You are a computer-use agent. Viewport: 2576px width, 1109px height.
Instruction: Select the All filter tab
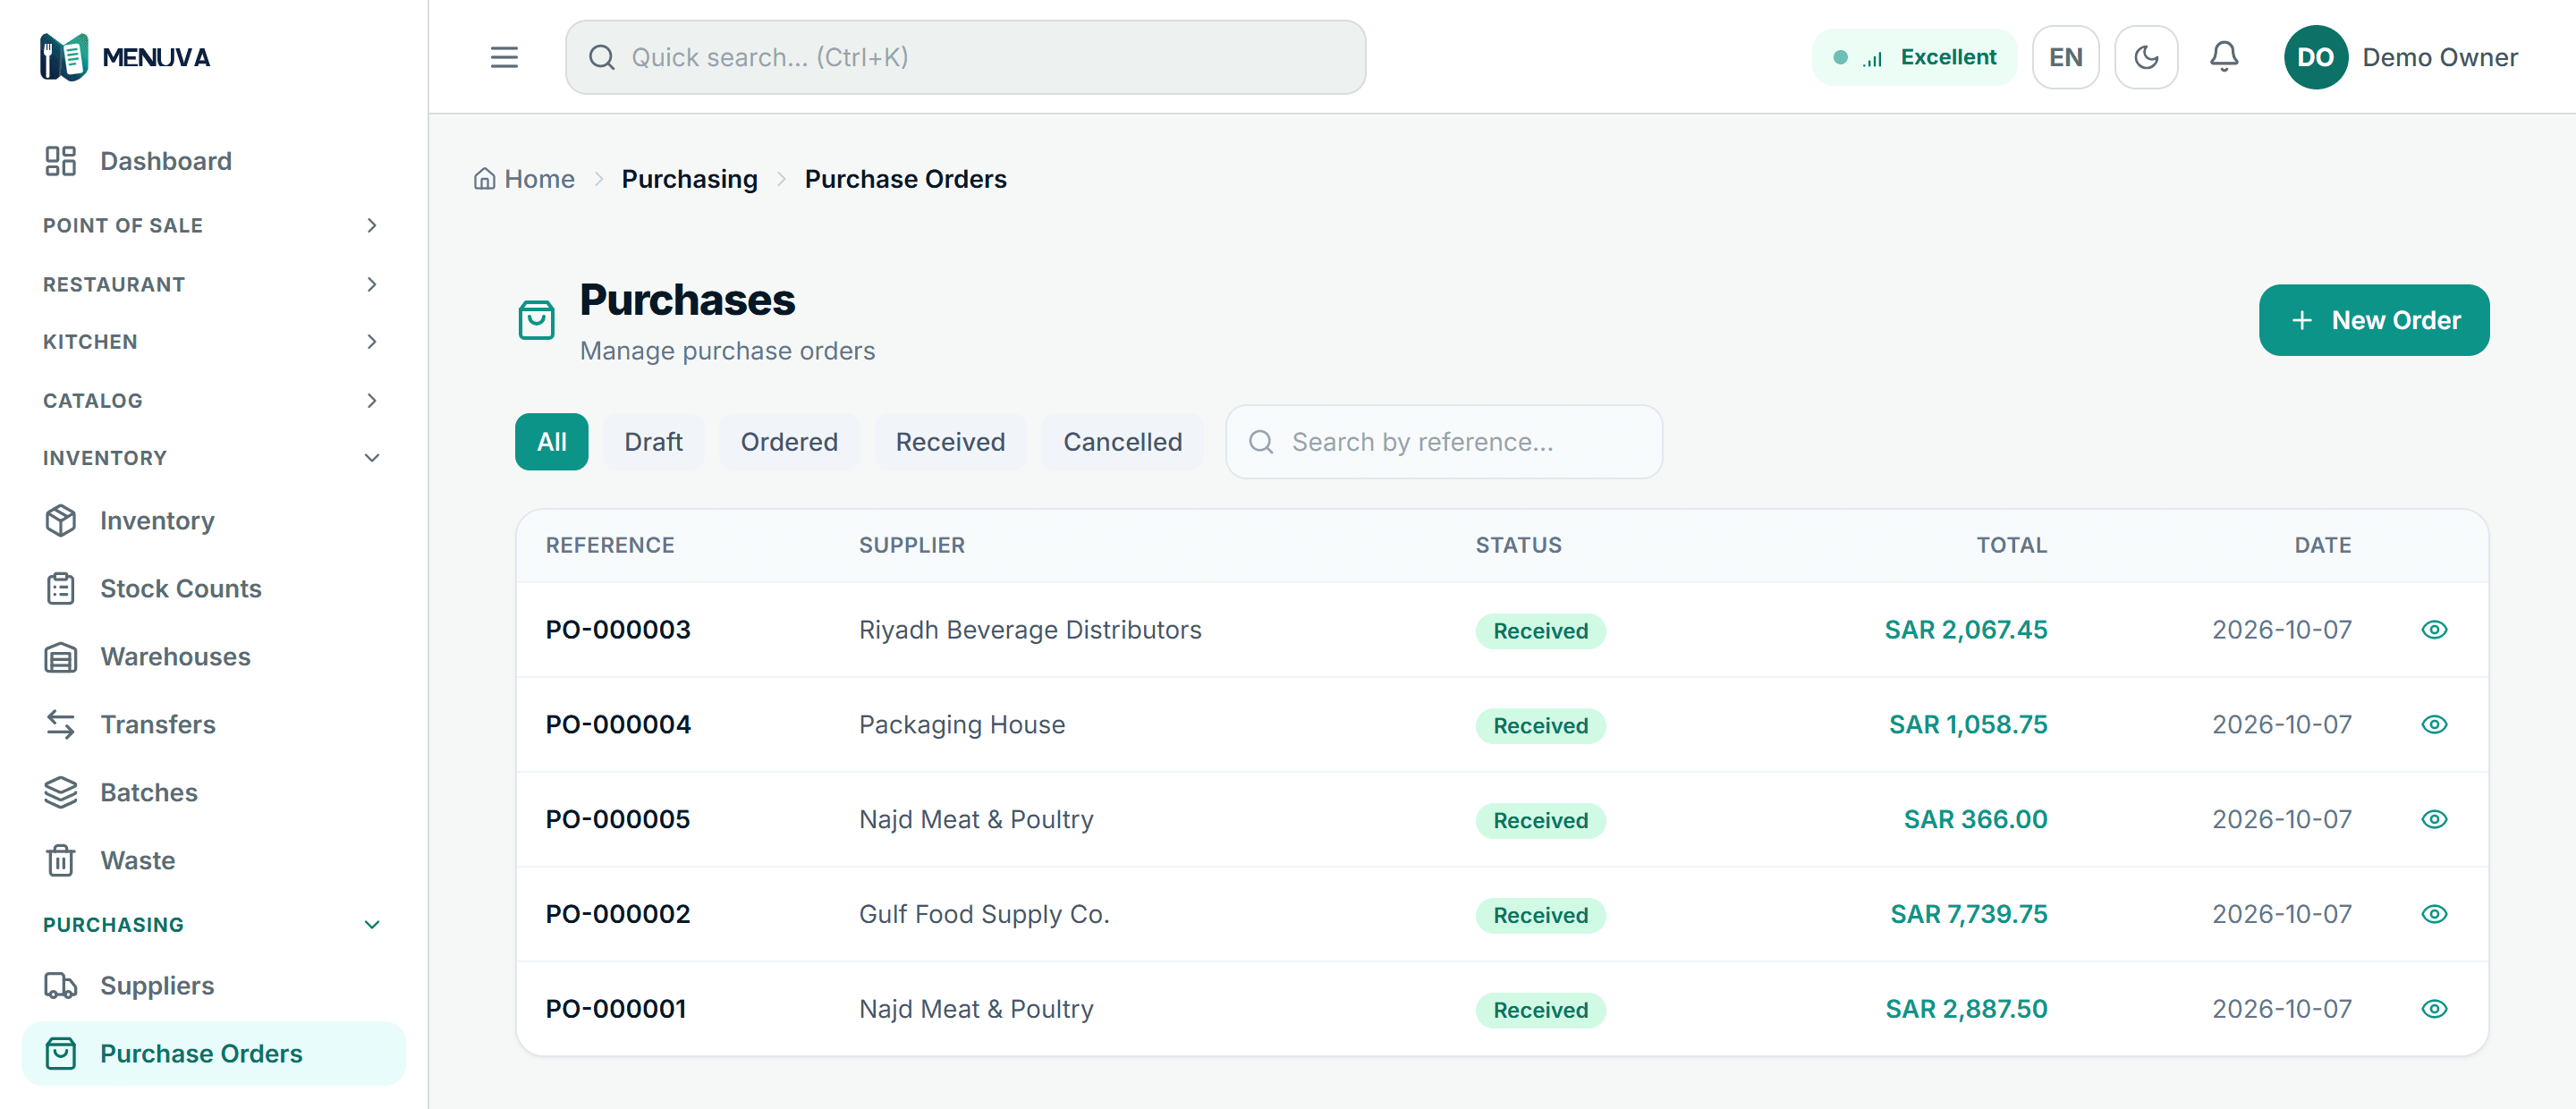[551, 441]
